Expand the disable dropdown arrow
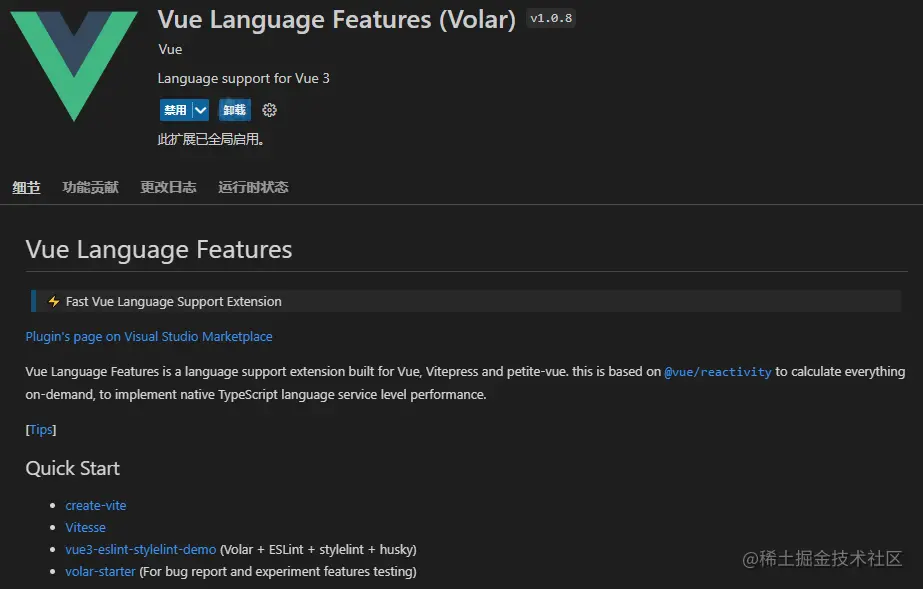923x589 pixels. [x=201, y=110]
